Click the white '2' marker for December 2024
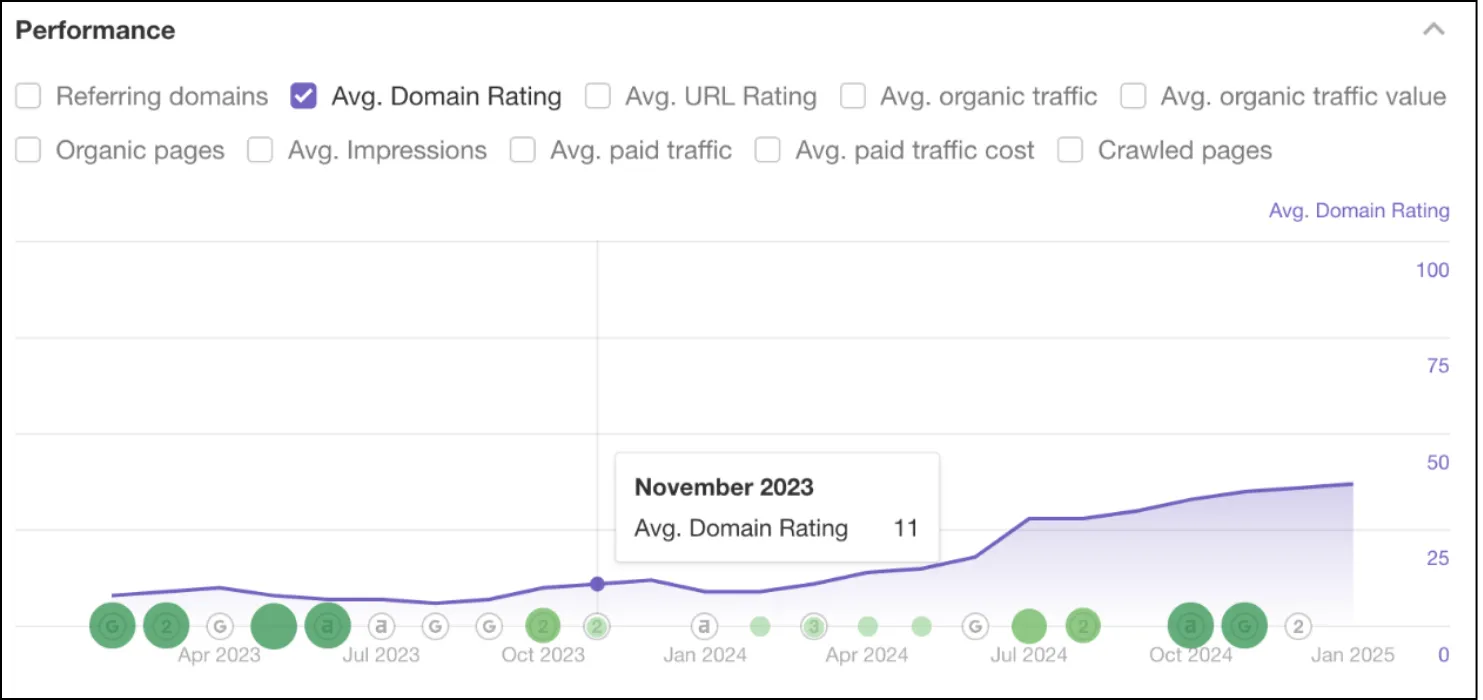 1298,627
